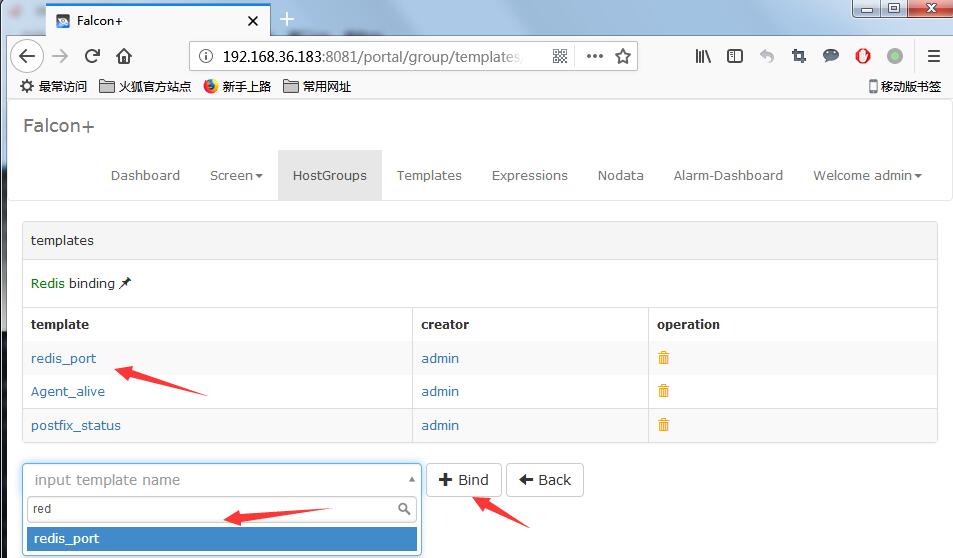Image resolution: width=953 pixels, height=558 pixels.
Task: Open the Firefox hamburger menu
Action: pos(933,56)
